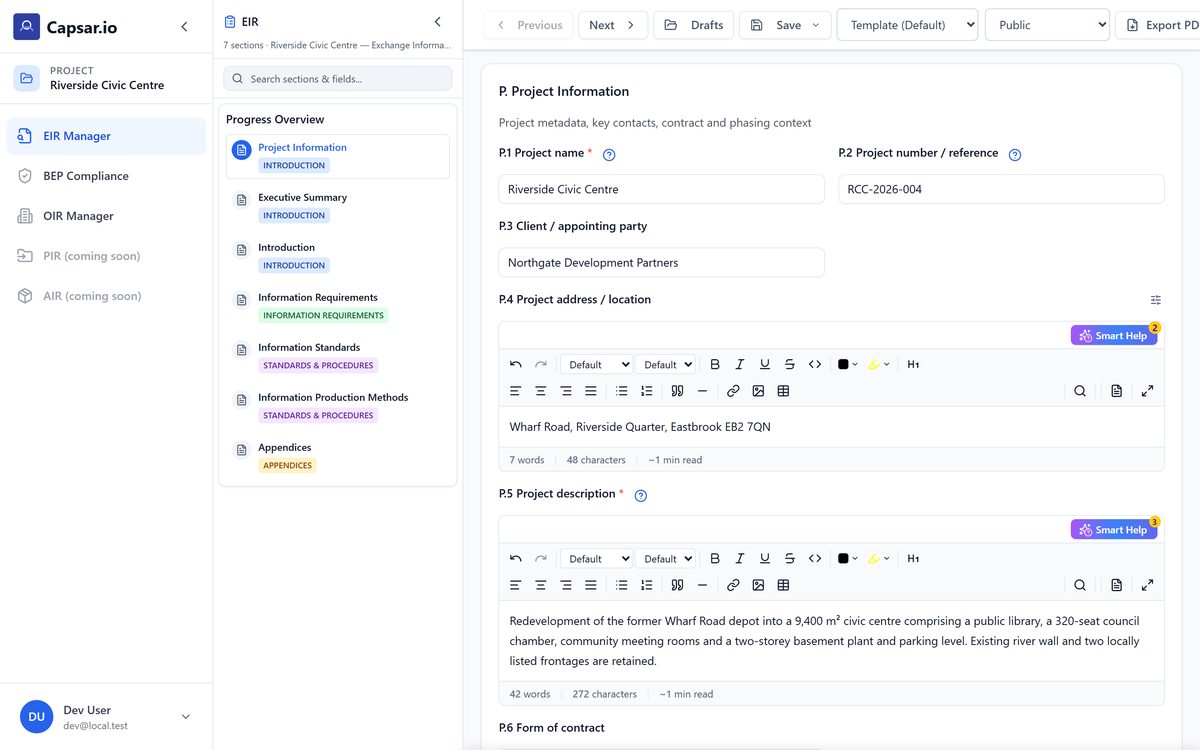The image size is (1200, 750).
Task: Toggle italic in the P.4 address editor
Action: pos(740,364)
